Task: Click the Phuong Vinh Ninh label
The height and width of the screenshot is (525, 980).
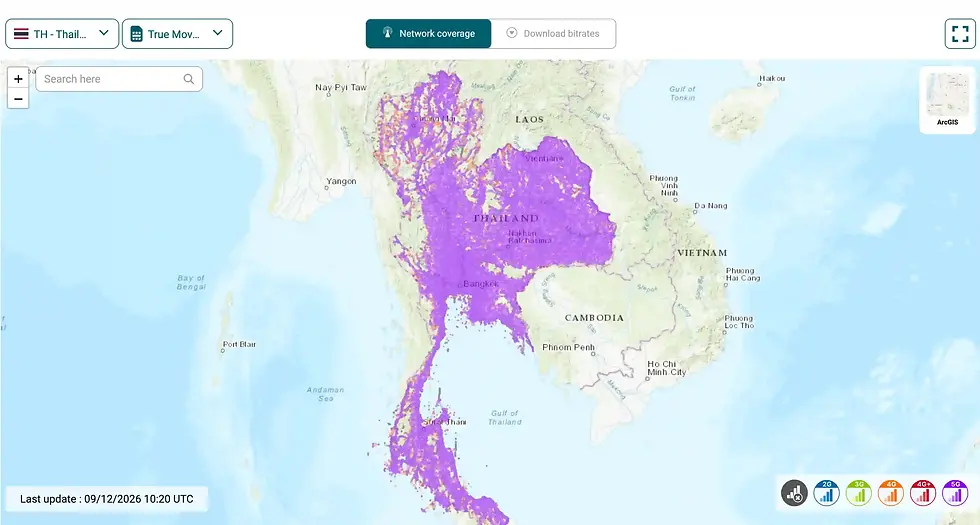Action: tap(663, 186)
